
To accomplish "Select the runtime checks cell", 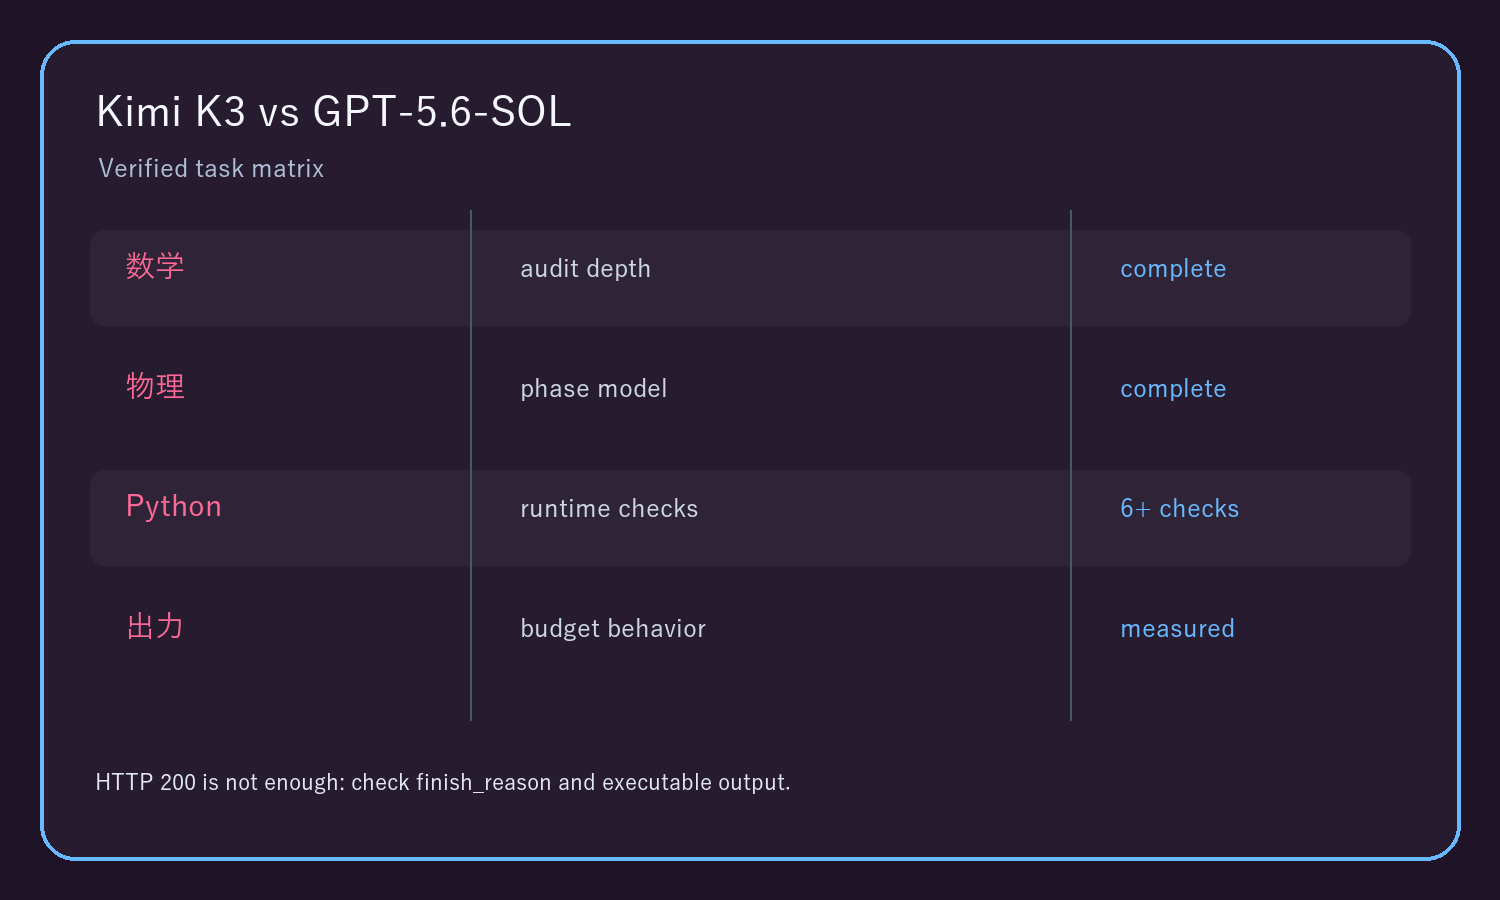I will tap(609, 509).
